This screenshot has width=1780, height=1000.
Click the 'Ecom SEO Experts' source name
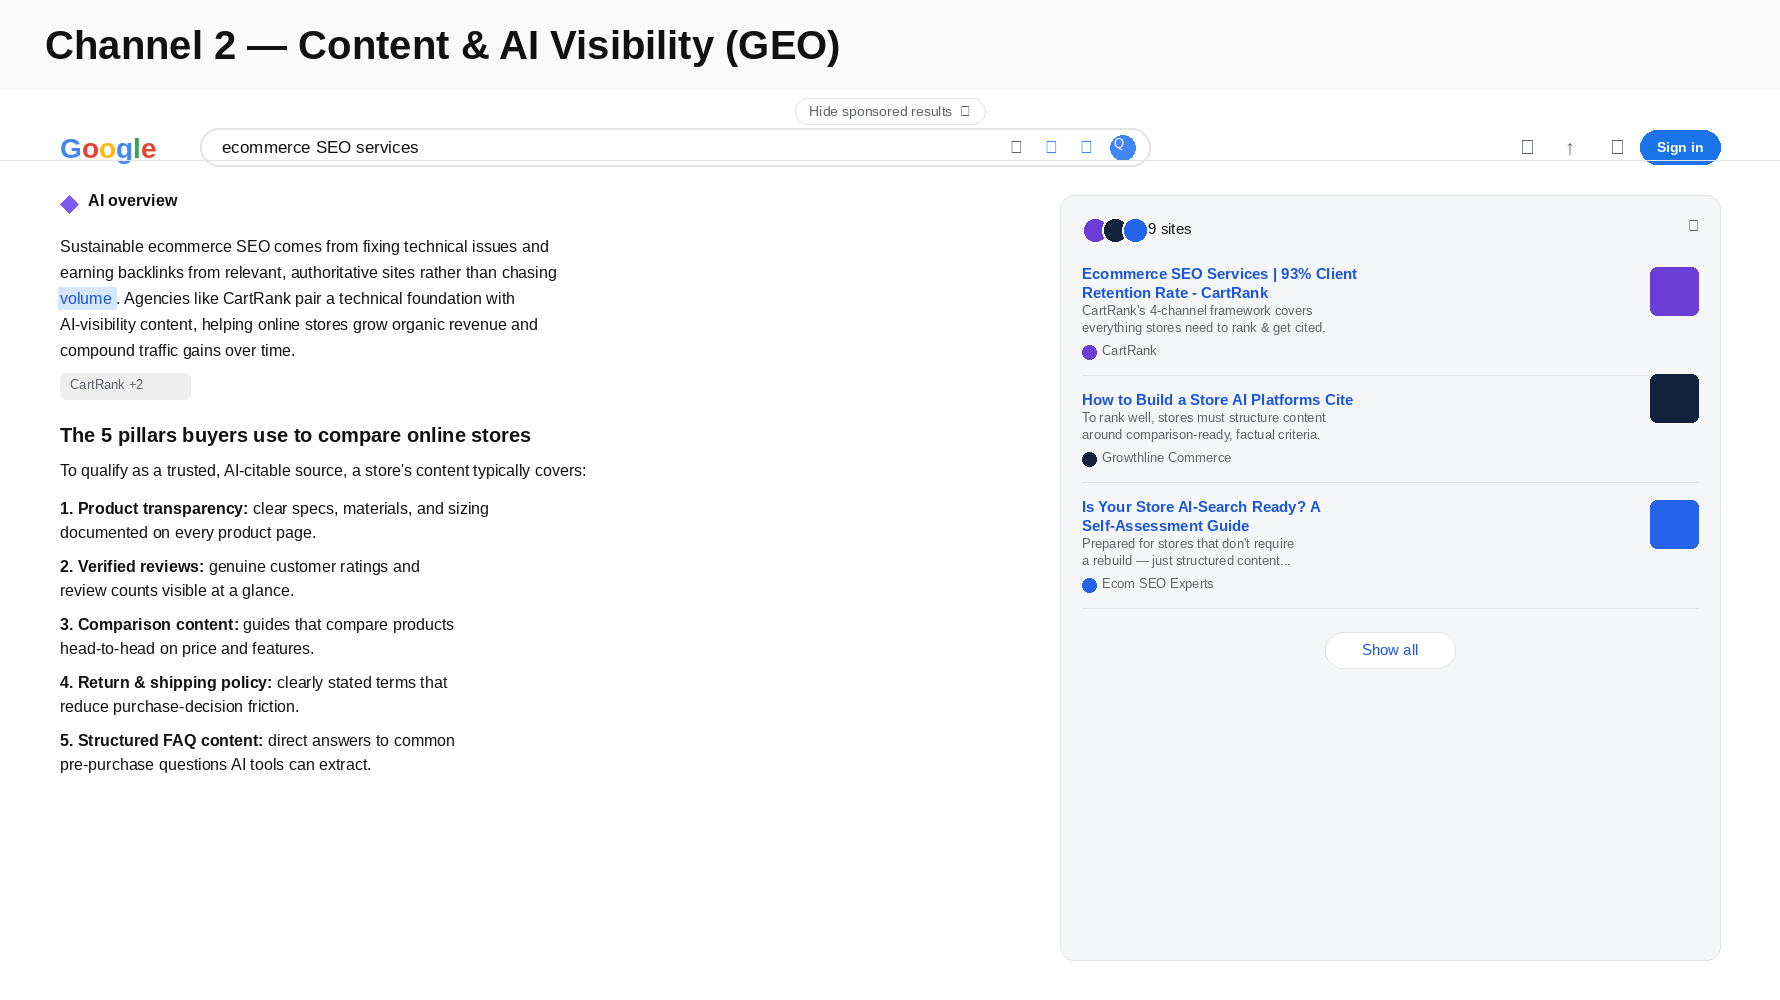point(1157,583)
